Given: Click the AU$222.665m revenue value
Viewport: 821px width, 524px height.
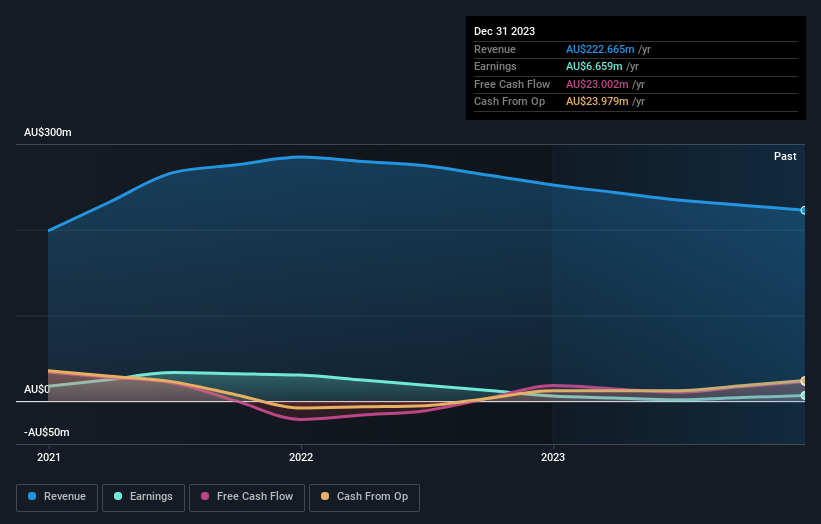Looking at the screenshot, I should [600, 49].
